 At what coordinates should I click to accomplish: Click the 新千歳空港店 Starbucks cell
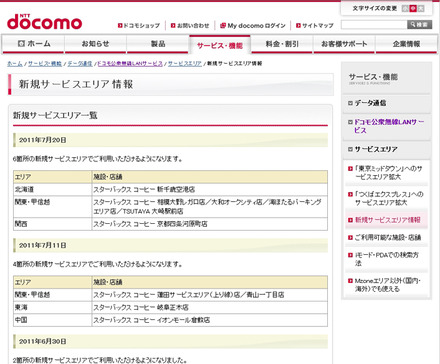pos(209,189)
